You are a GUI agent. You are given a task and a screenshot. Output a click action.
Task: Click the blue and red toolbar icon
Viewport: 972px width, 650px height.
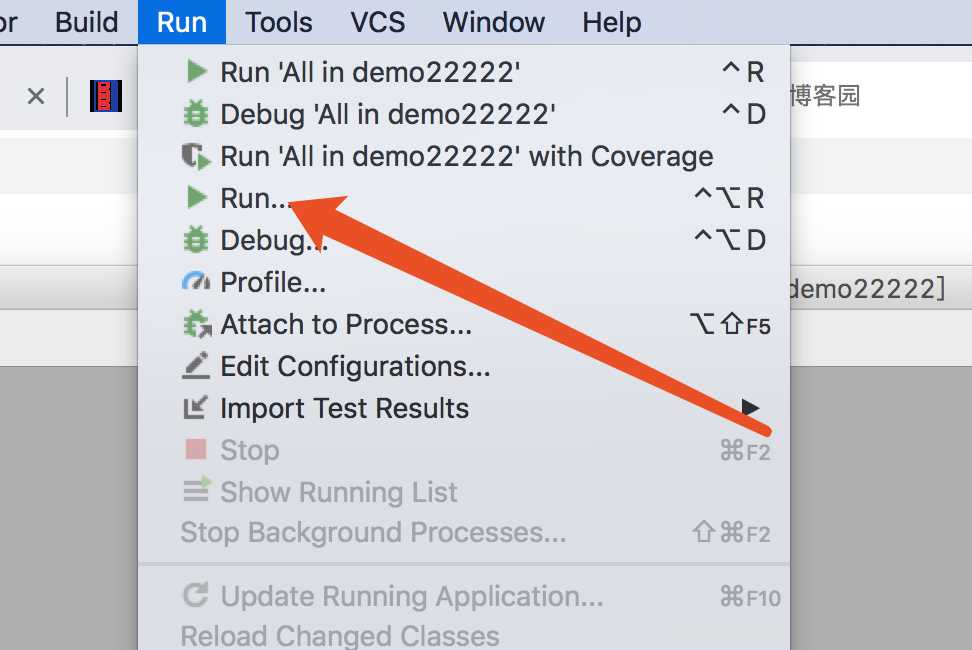click(106, 96)
